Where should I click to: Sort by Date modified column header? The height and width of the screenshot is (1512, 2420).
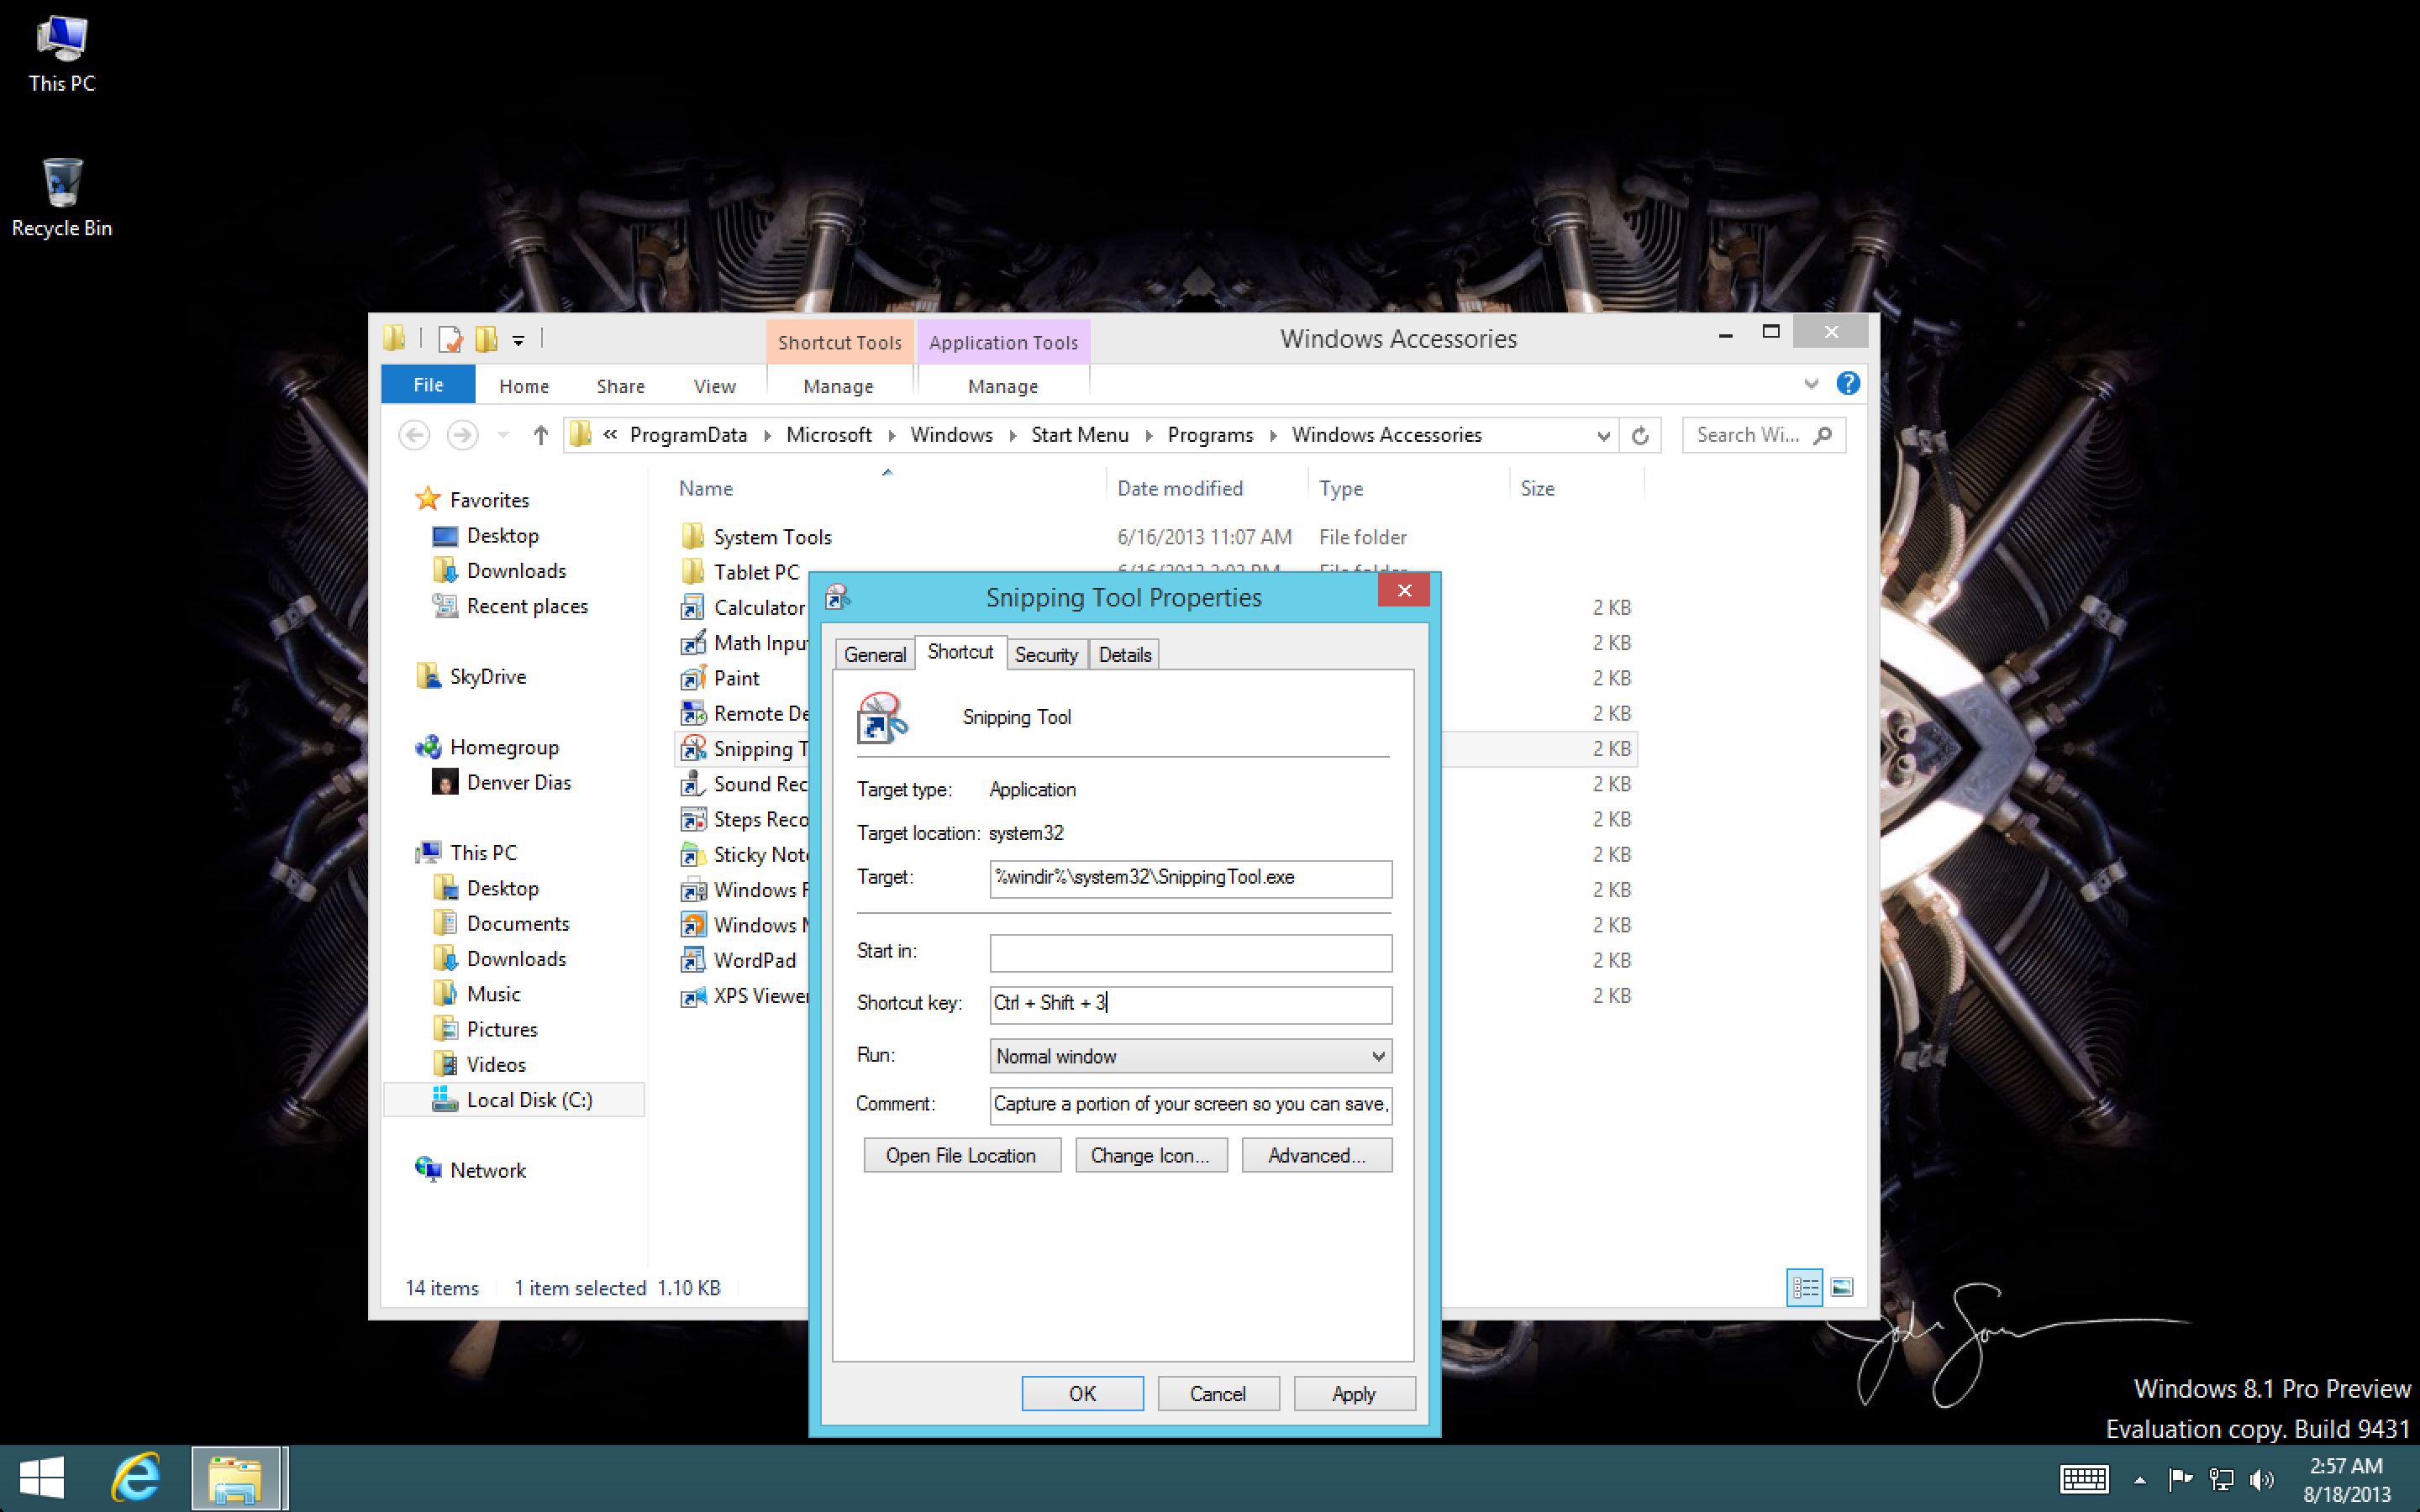click(1180, 489)
